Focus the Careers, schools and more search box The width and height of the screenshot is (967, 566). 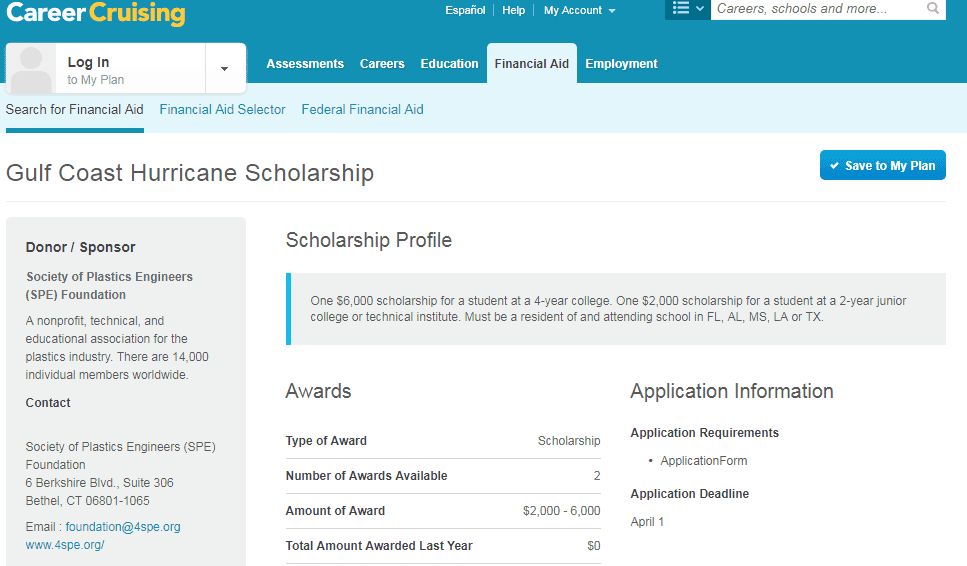pyautogui.click(x=817, y=9)
